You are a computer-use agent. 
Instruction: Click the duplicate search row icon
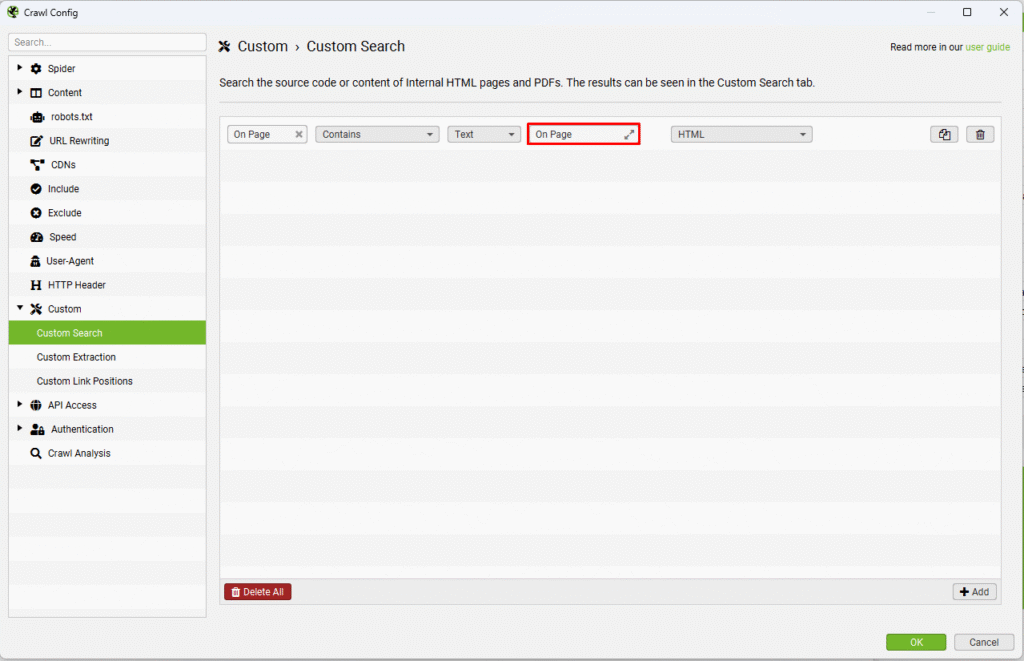[944, 134]
